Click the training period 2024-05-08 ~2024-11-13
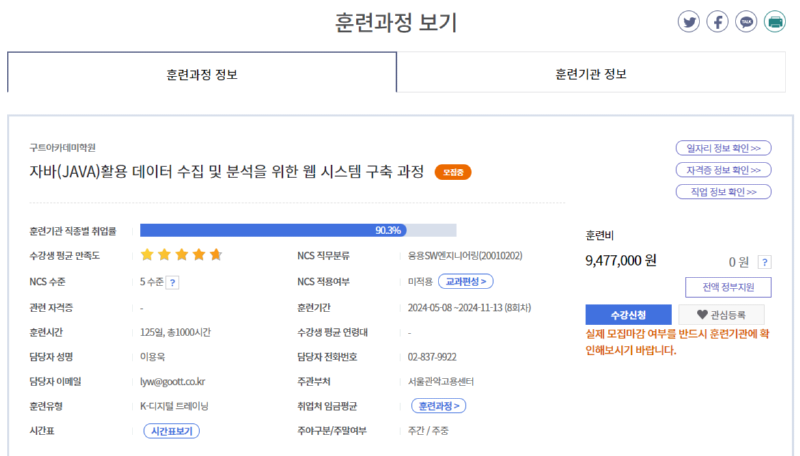The width and height of the screenshot is (800, 456). (469, 308)
